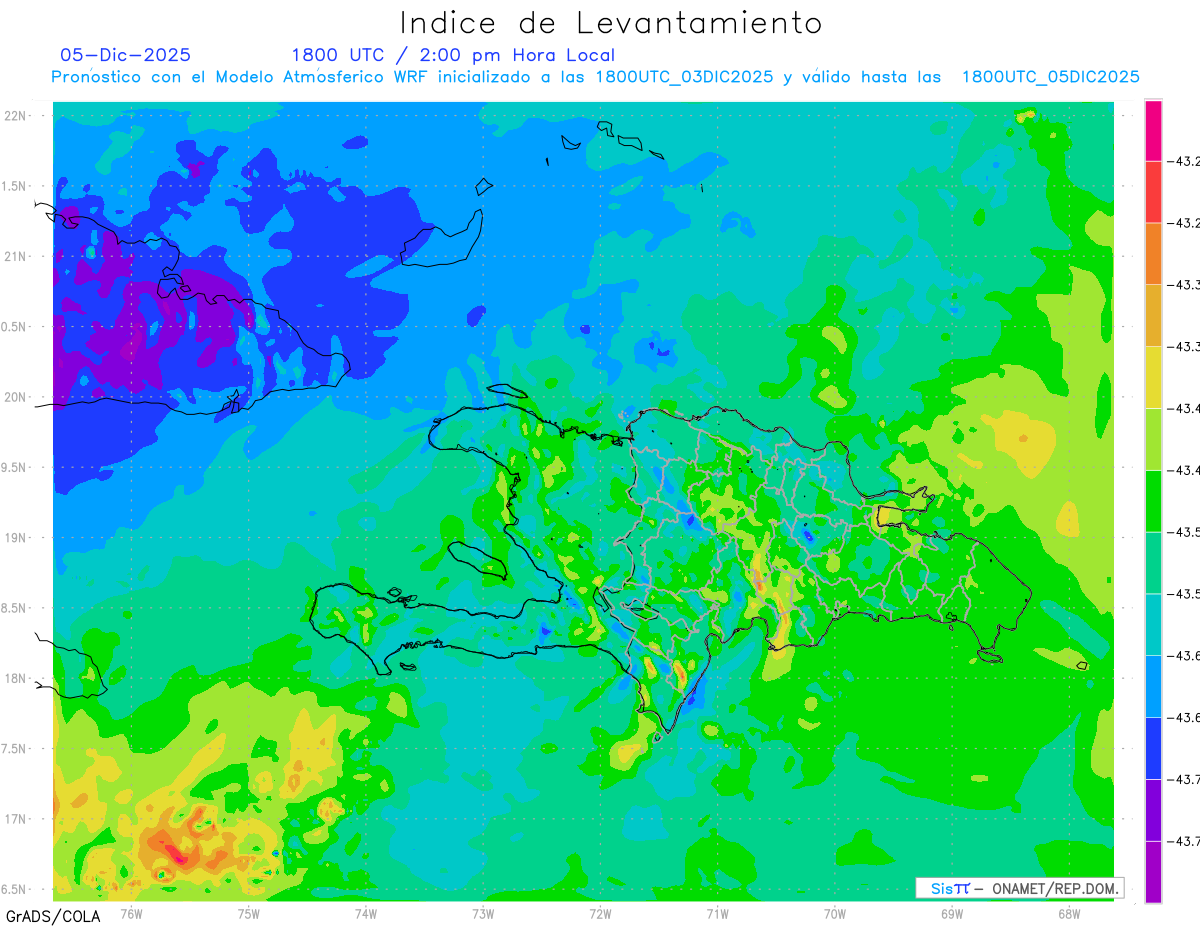Click the "73W" longitude label

483,913
